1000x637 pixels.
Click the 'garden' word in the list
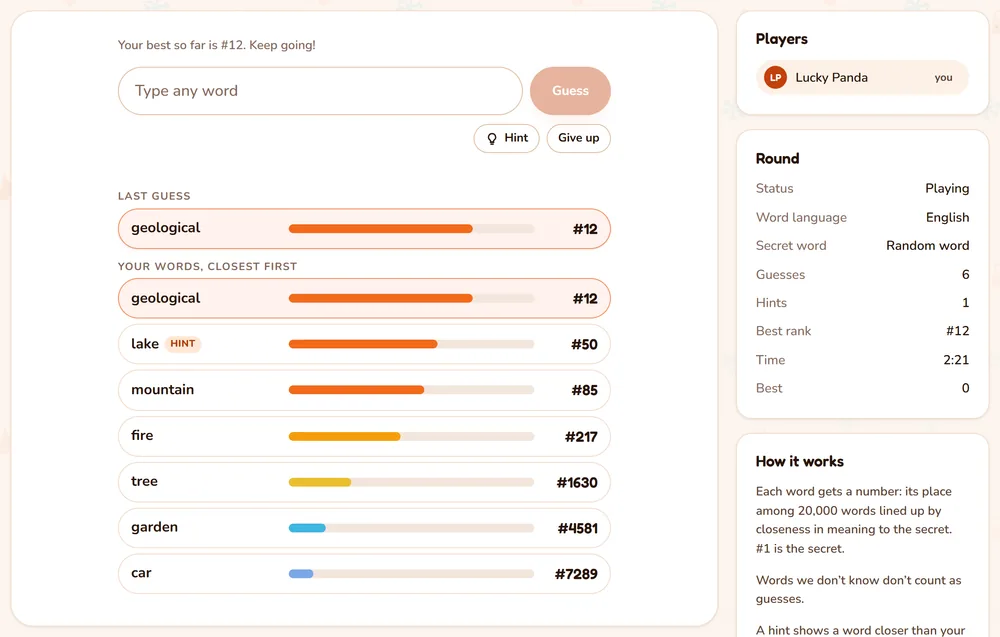tap(154, 527)
